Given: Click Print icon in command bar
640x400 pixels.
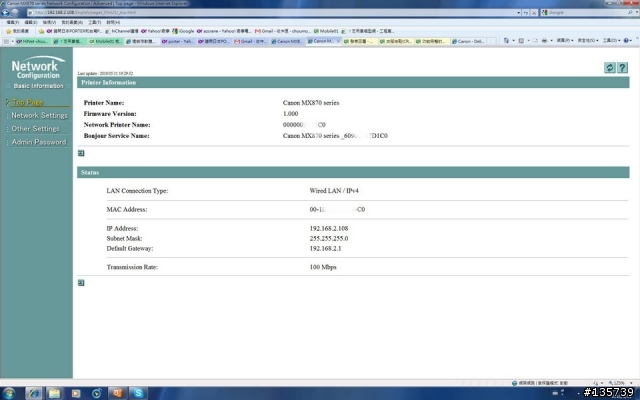Looking at the screenshot, I should coord(544,41).
